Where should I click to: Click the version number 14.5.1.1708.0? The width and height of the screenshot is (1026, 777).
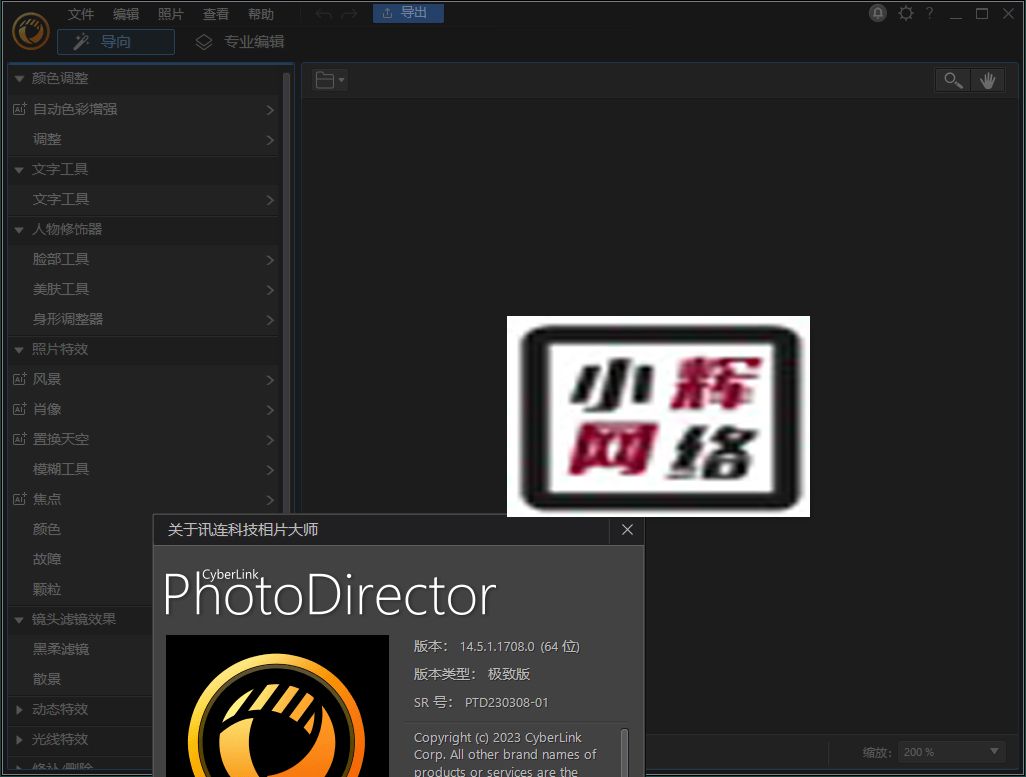497,647
